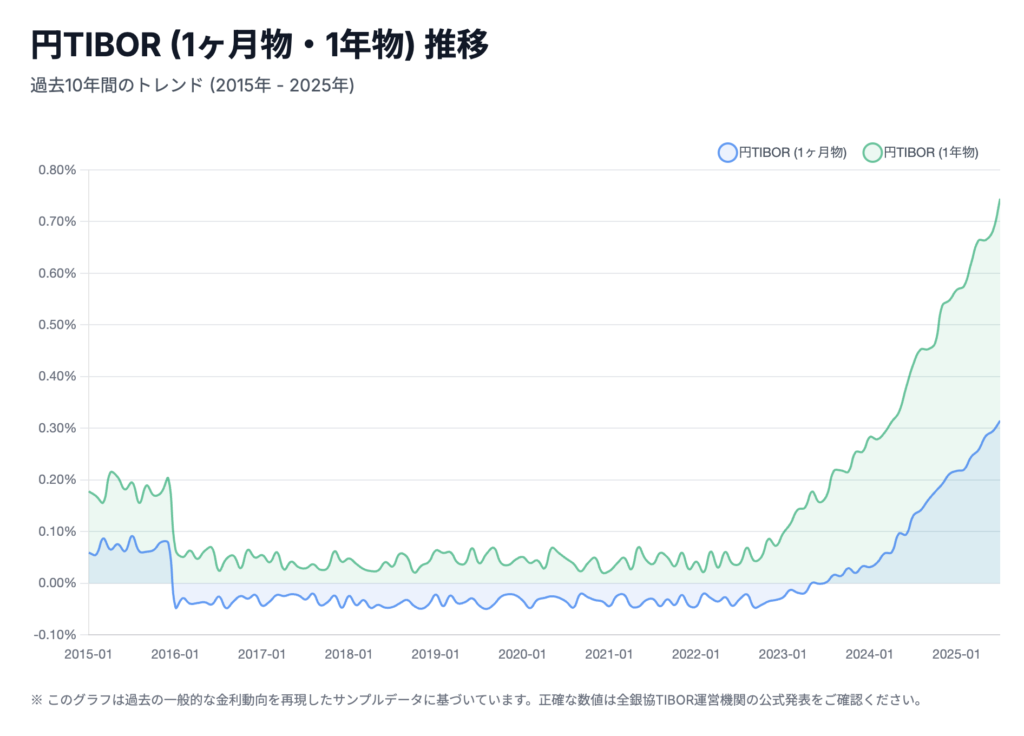1024x736 pixels.
Task: Click the 0.00% y-axis label
Action: (57, 583)
